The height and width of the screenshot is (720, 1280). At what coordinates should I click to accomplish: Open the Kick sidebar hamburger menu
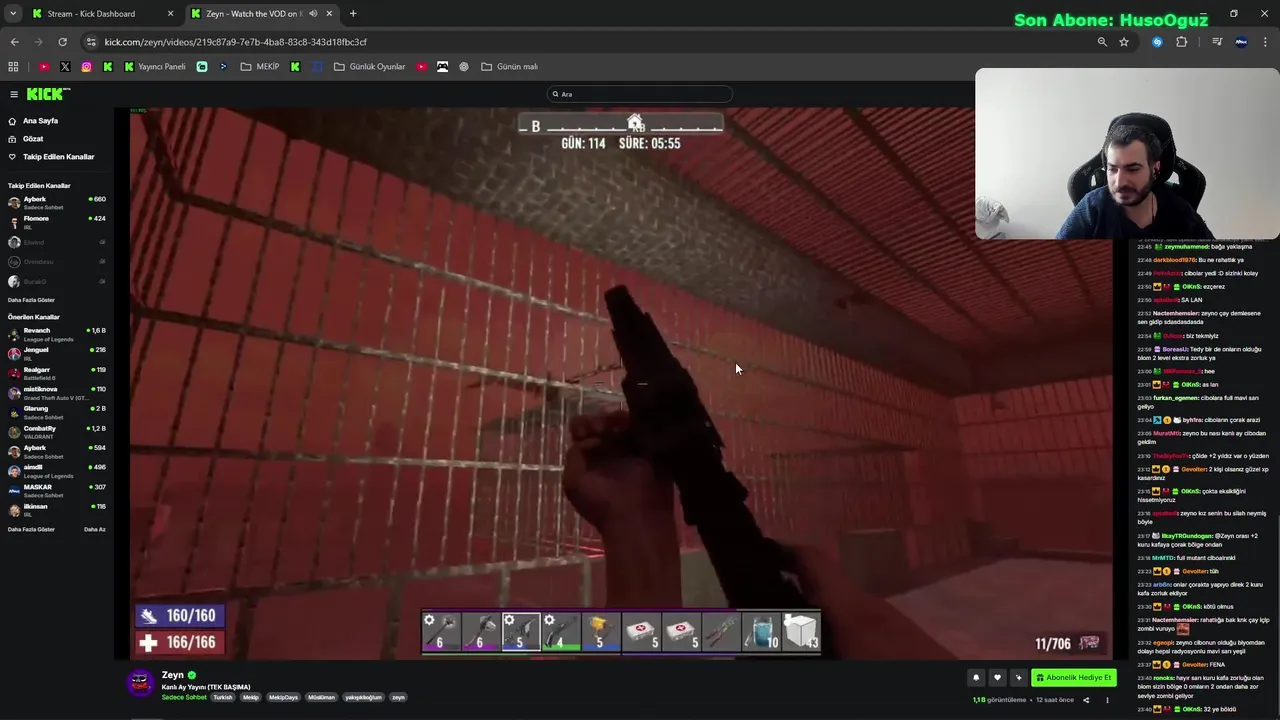14,94
